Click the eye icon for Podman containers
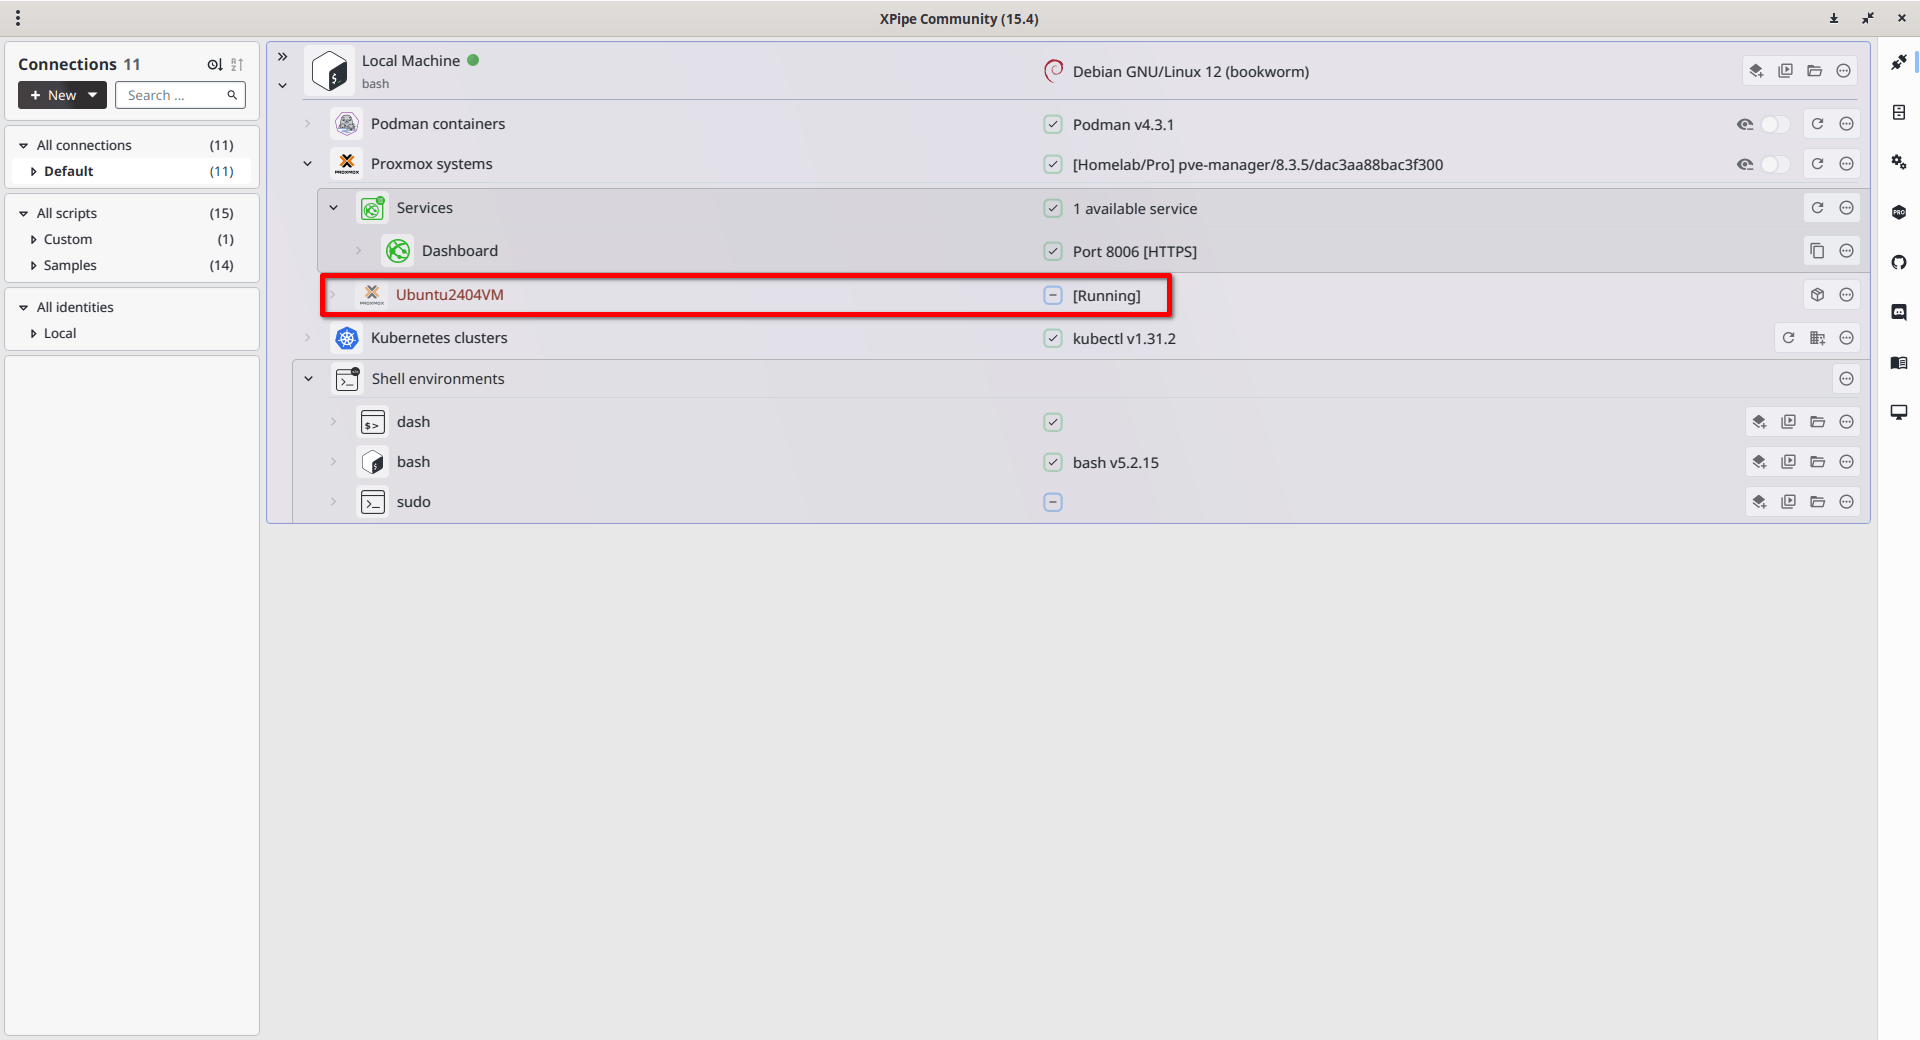 pyautogui.click(x=1745, y=124)
